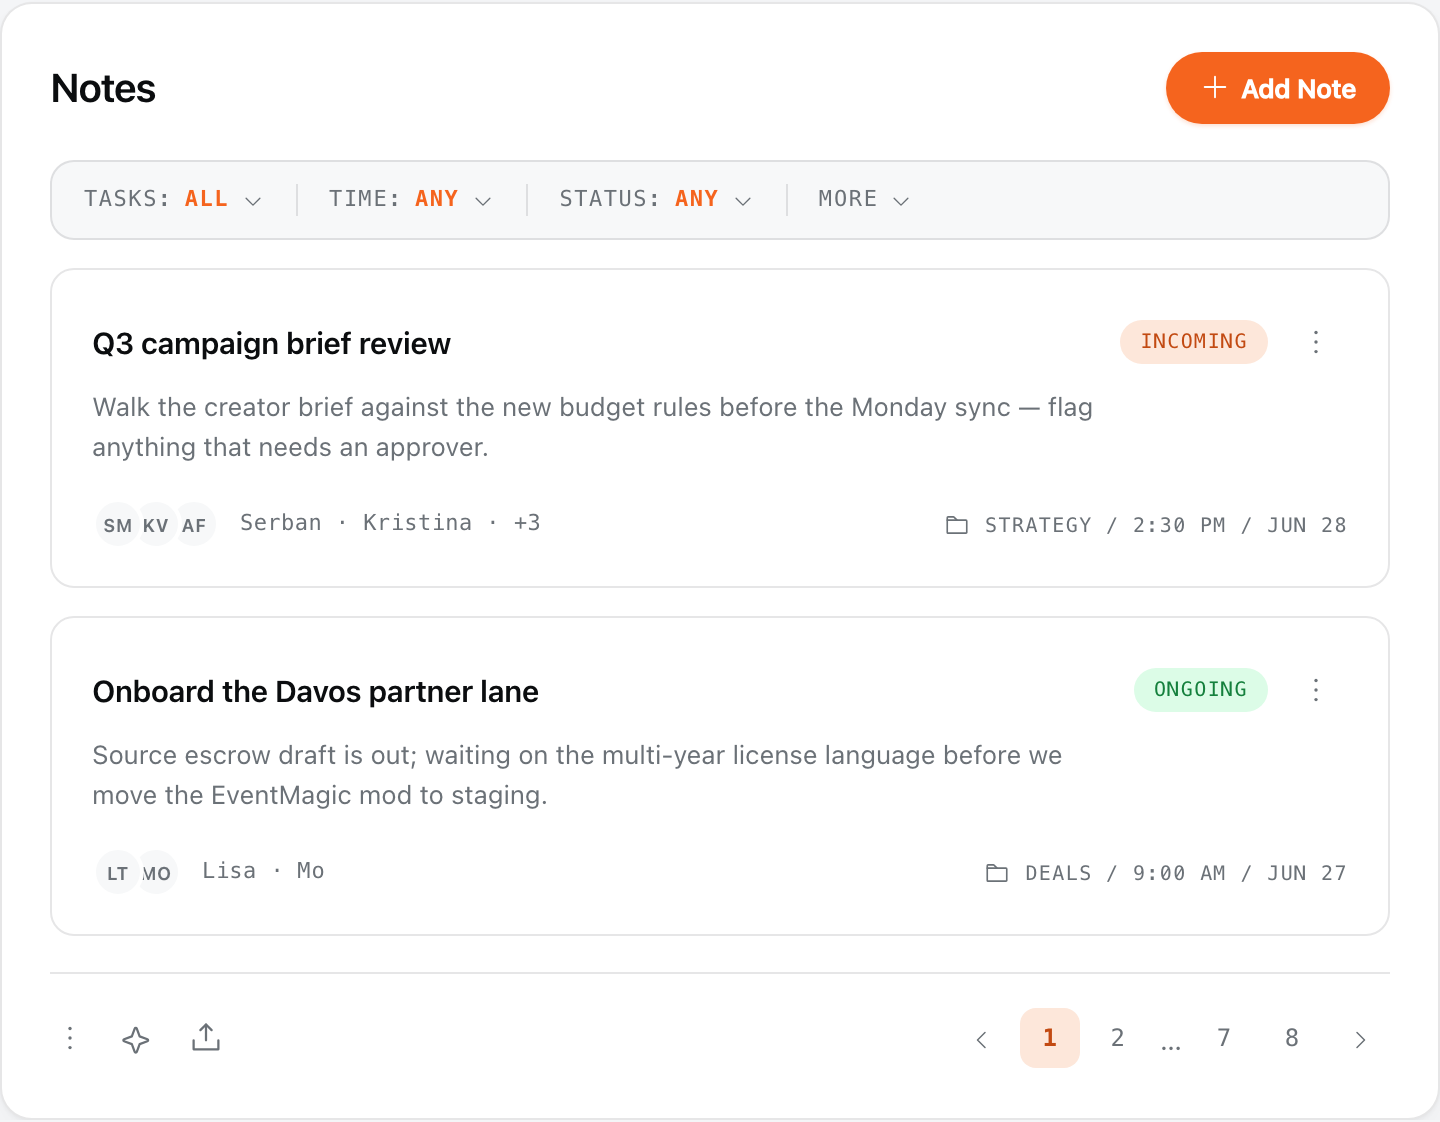Click the LT avatar
1440x1122 pixels.
pyautogui.click(x=117, y=872)
